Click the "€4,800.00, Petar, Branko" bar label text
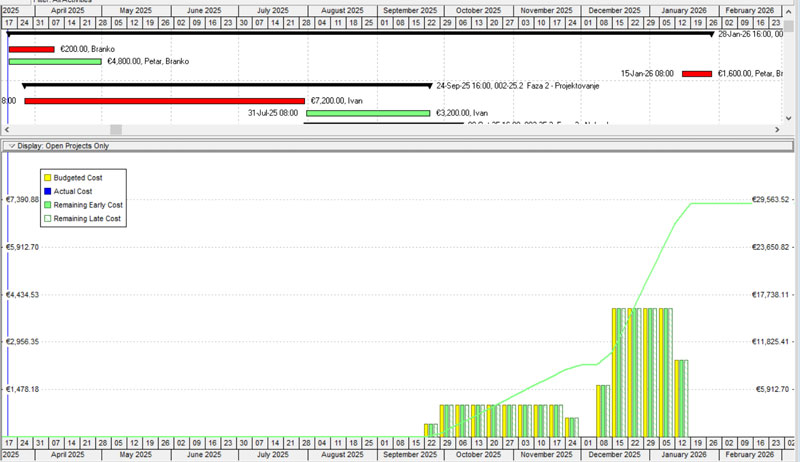This screenshot has width=800, height=462. 148,61
